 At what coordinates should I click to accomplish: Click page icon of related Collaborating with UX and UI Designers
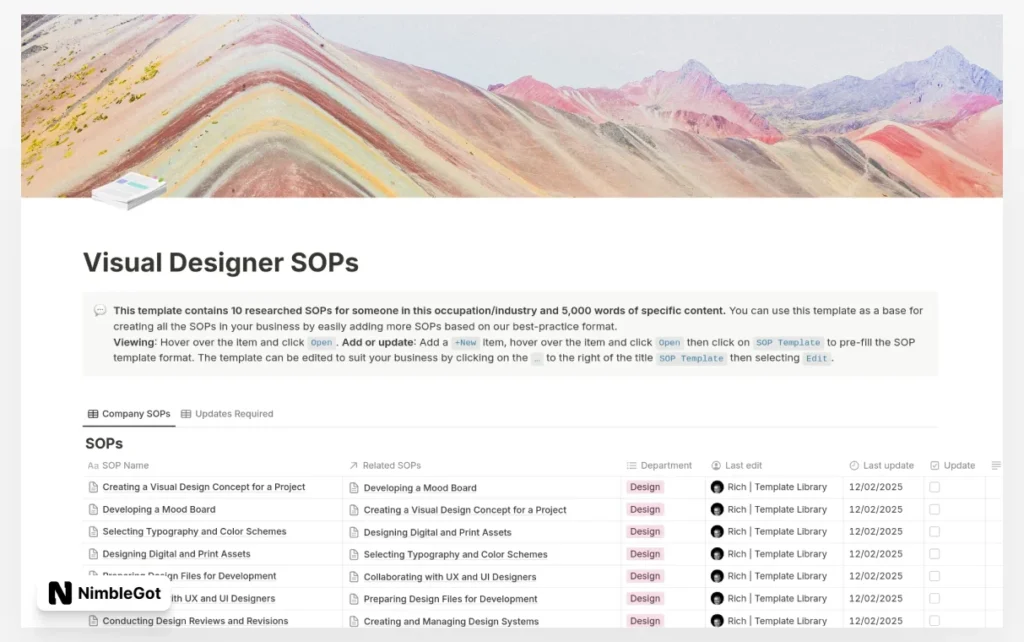354,577
